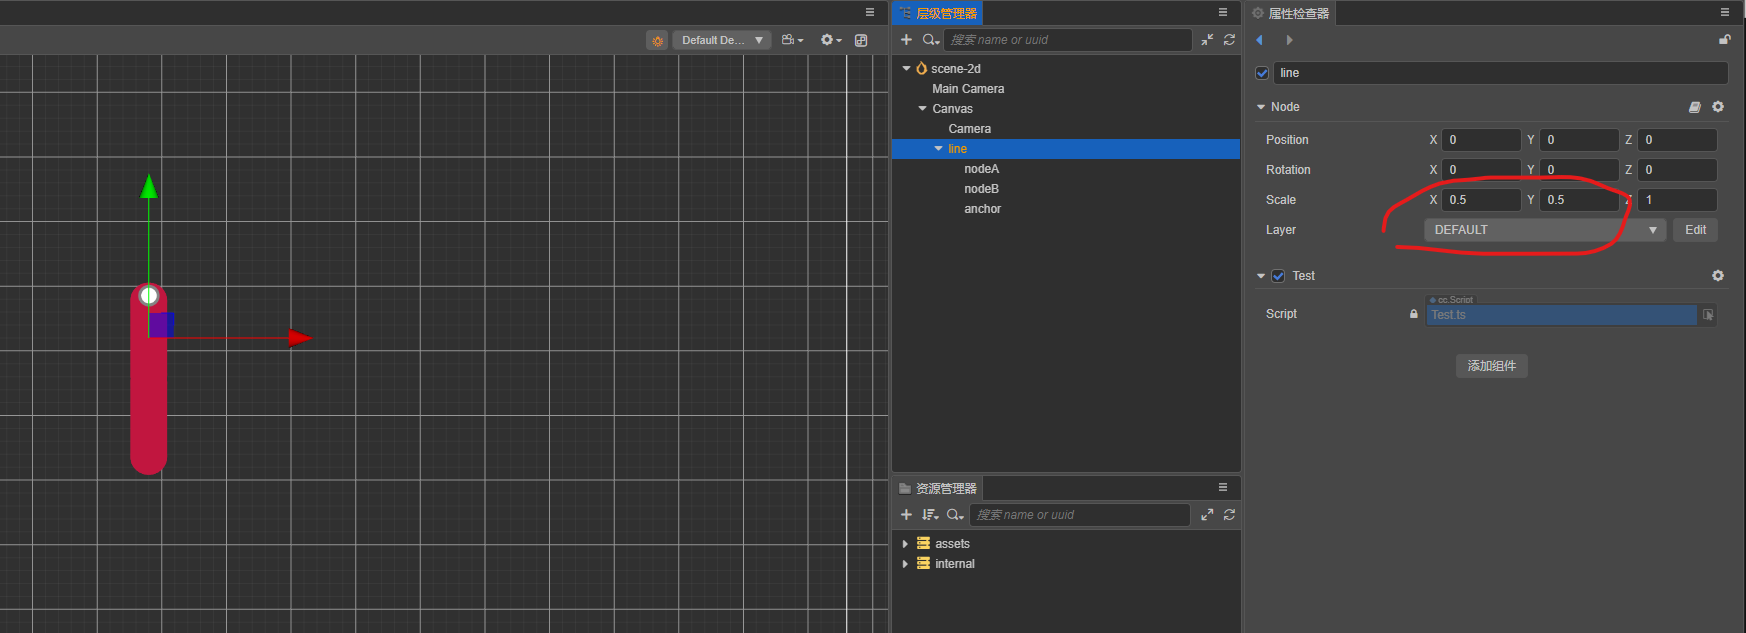Switch to the 资源管理器 assets tab
This screenshot has width=1746, height=633.
(937, 488)
